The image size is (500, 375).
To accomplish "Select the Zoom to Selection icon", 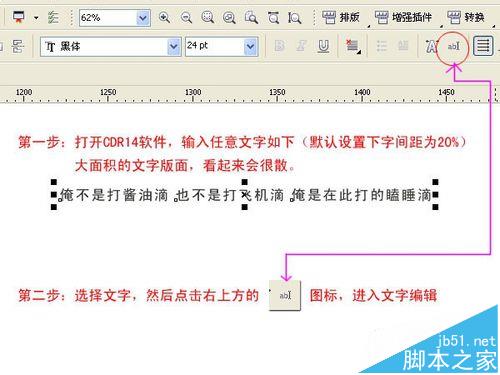I will coord(208,17).
